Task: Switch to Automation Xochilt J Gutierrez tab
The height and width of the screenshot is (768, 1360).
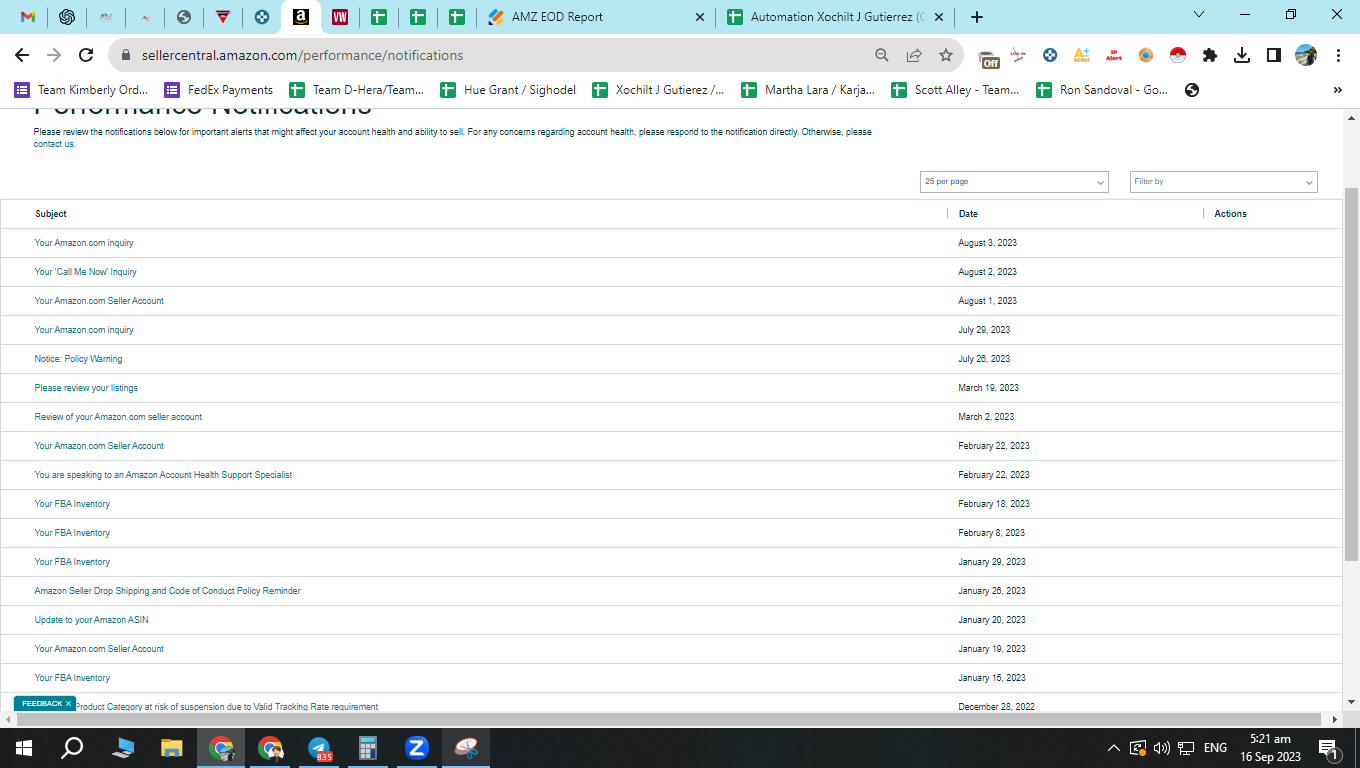Action: [x=835, y=17]
